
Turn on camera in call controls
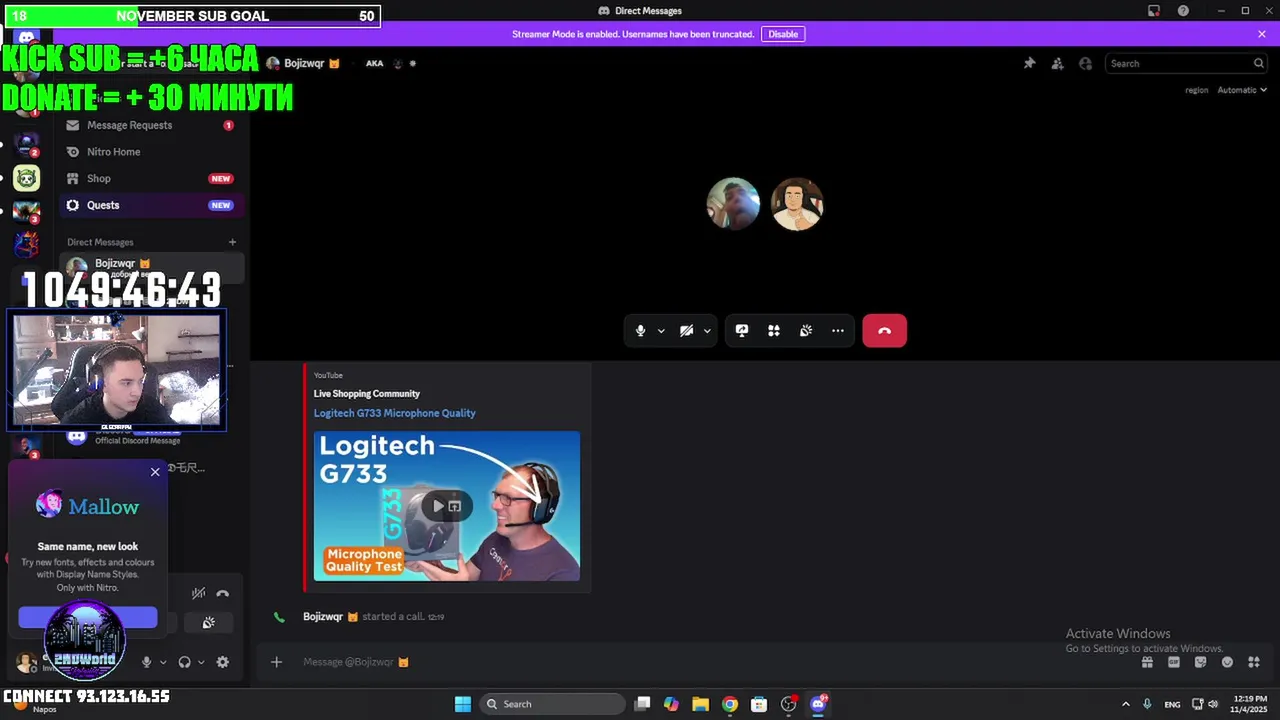click(687, 331)
